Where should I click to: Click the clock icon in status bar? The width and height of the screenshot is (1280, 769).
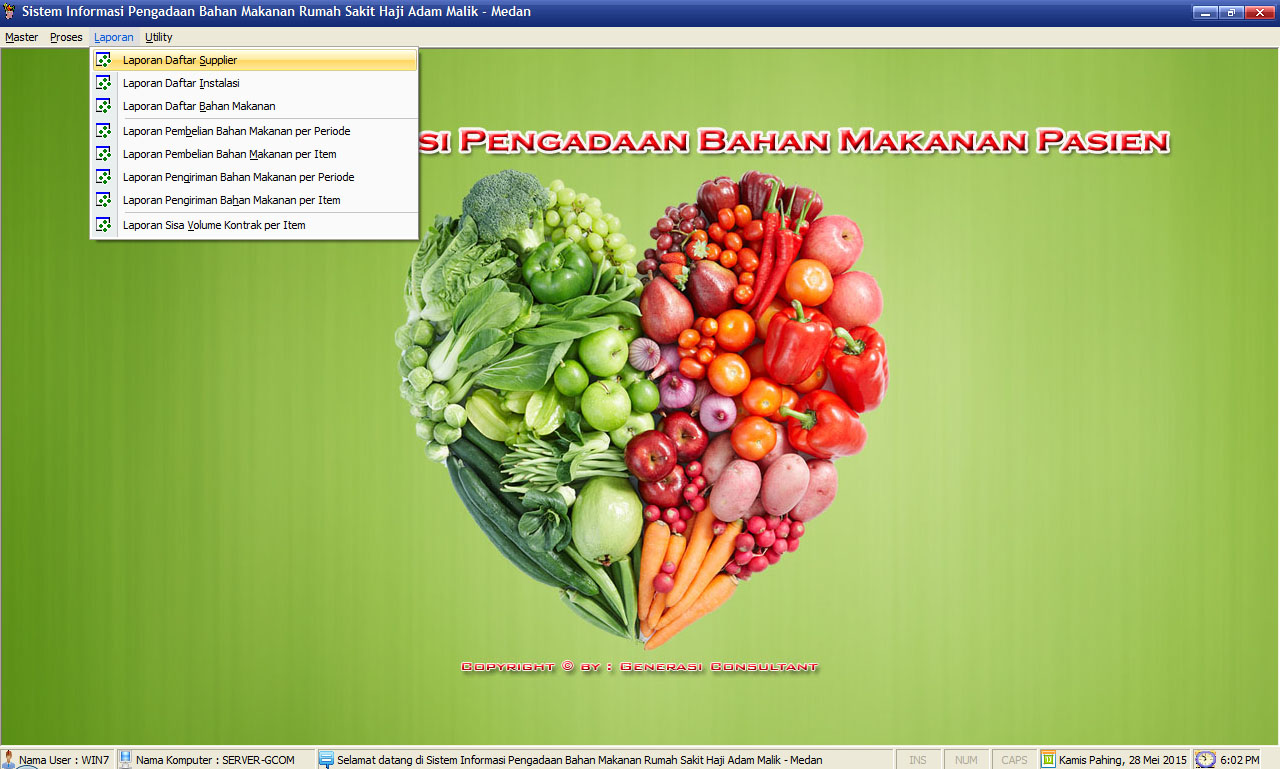pyautogui.click(x=1205, y=759)
